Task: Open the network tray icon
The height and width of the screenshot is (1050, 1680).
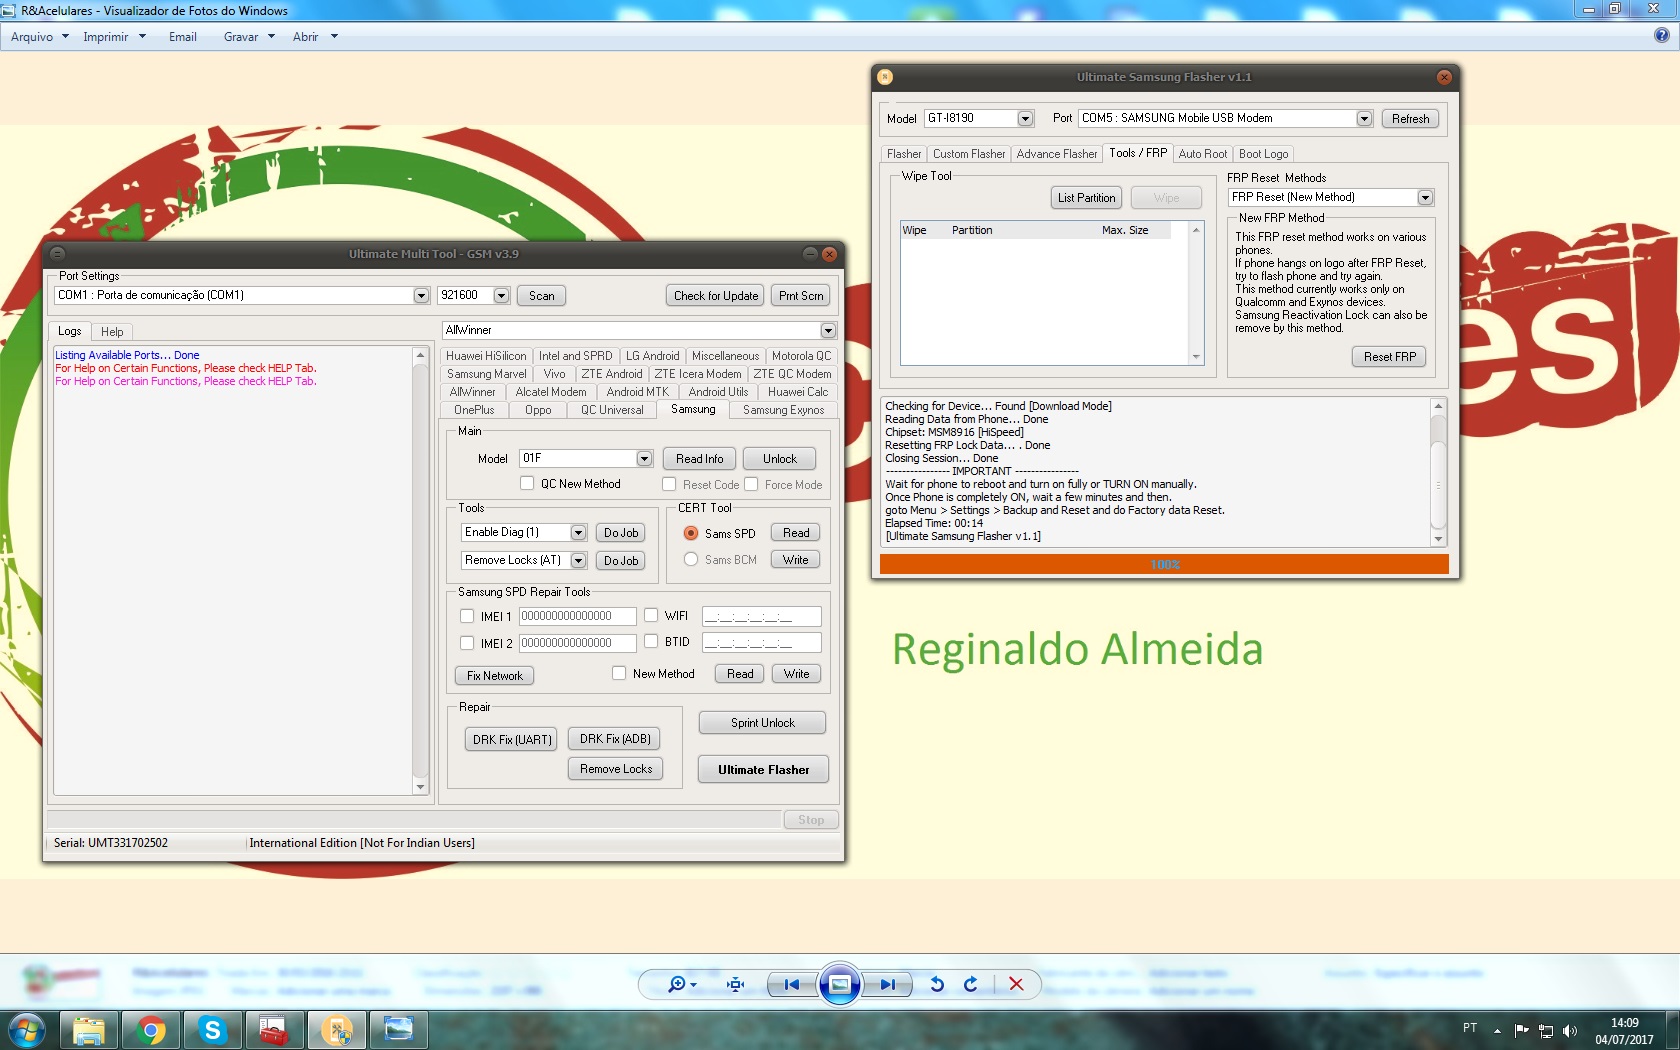Action: click(x=1546, y=1031)
